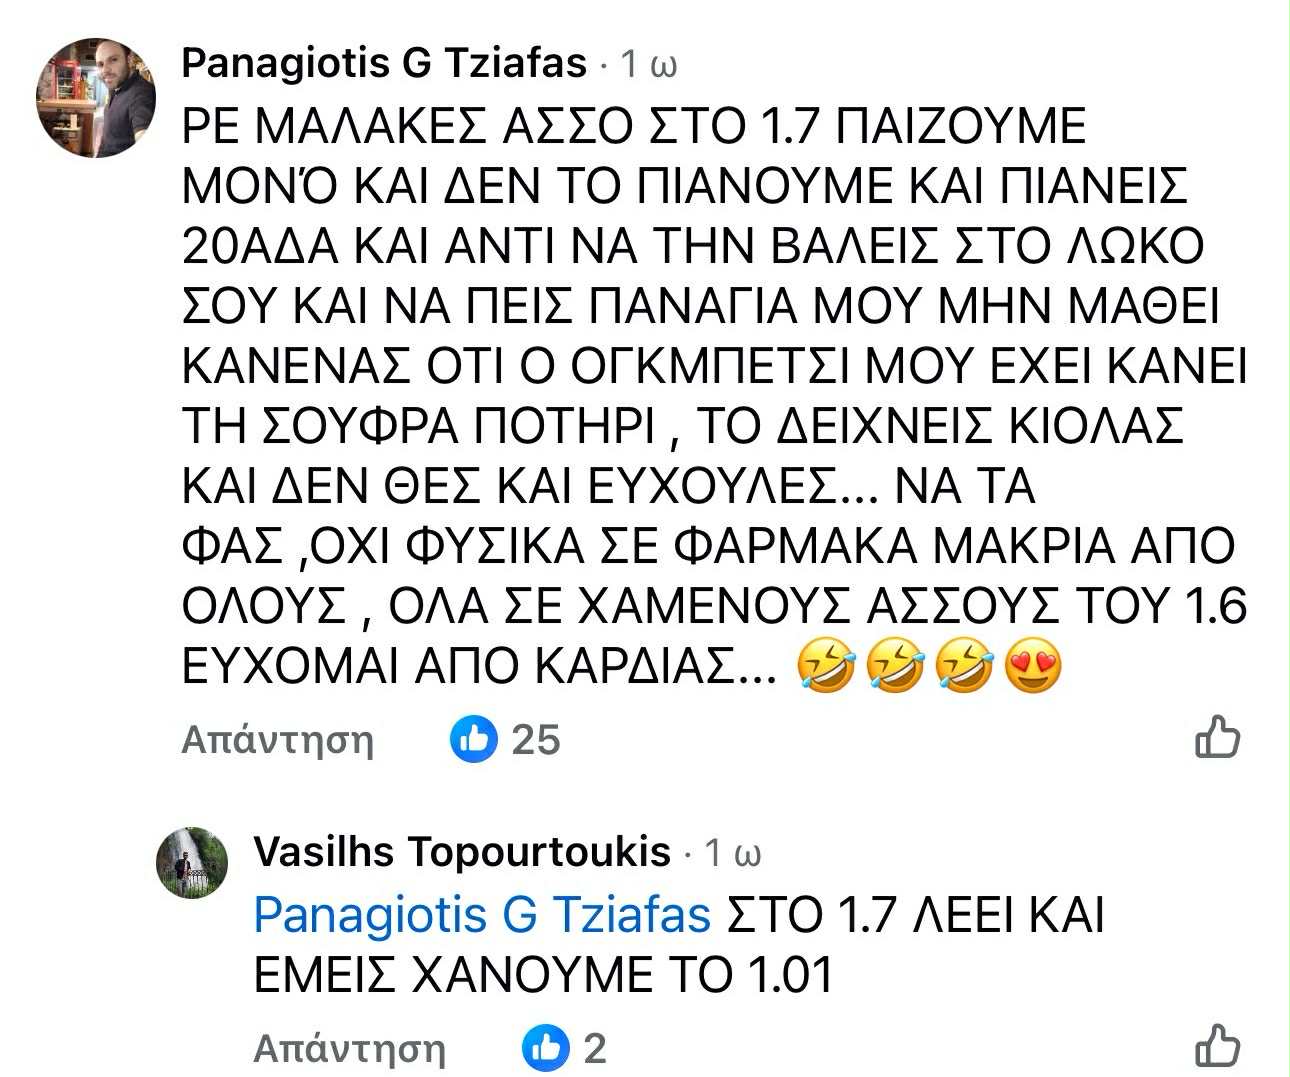Viewport: 1290px width, 1077px height.
Task: Reply to Panagiotis's comment via Απάντηση
Action: [277, 740]
